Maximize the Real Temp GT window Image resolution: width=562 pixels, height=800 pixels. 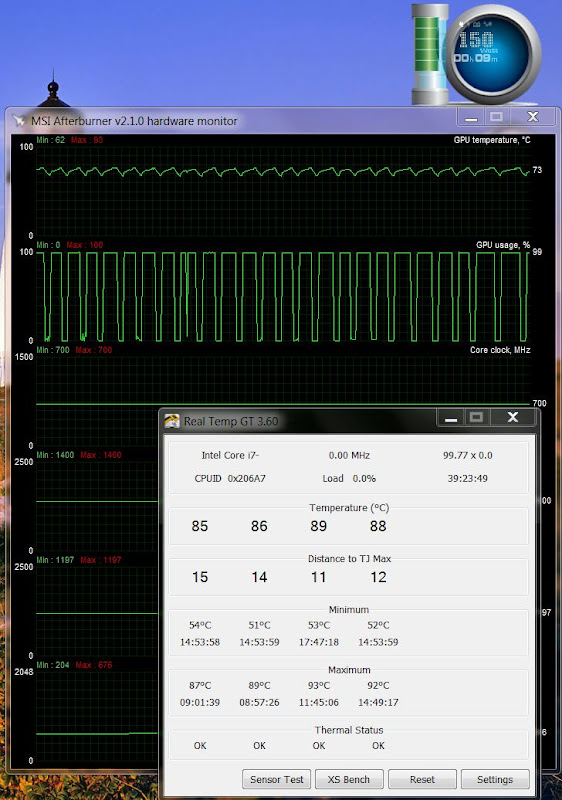(476, 418)
